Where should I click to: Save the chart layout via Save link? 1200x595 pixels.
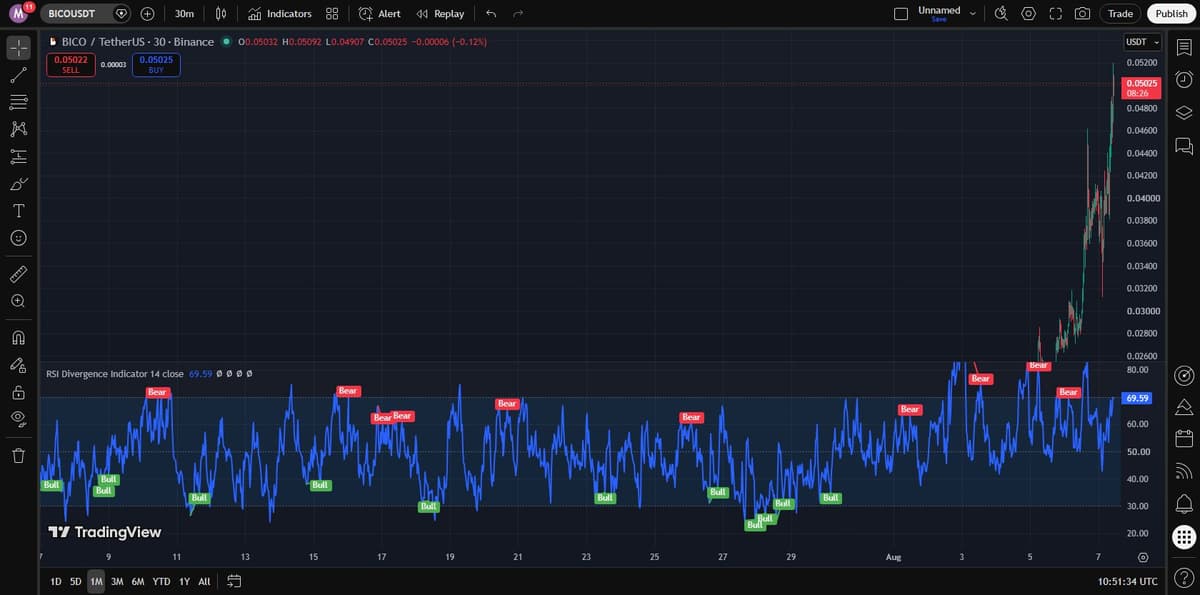pyautogui.click(x=938, y=20)
